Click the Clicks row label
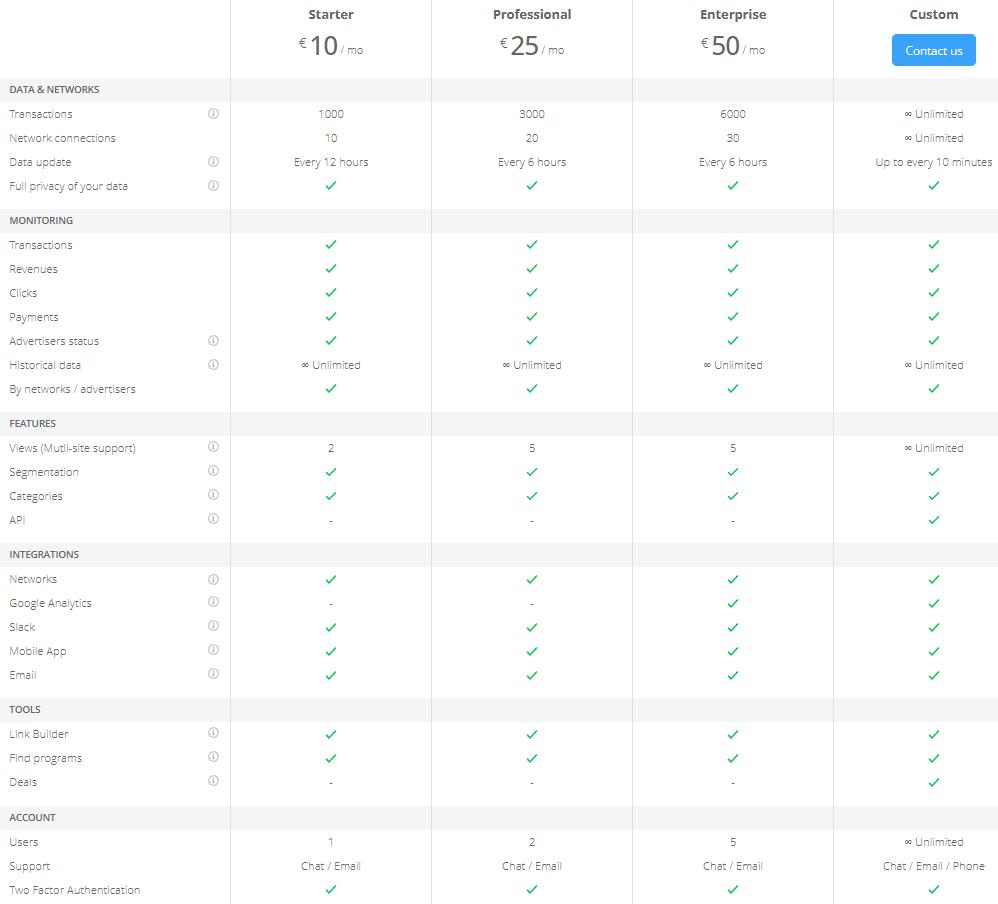The image size is (998, 904). [x=24, y=293]
